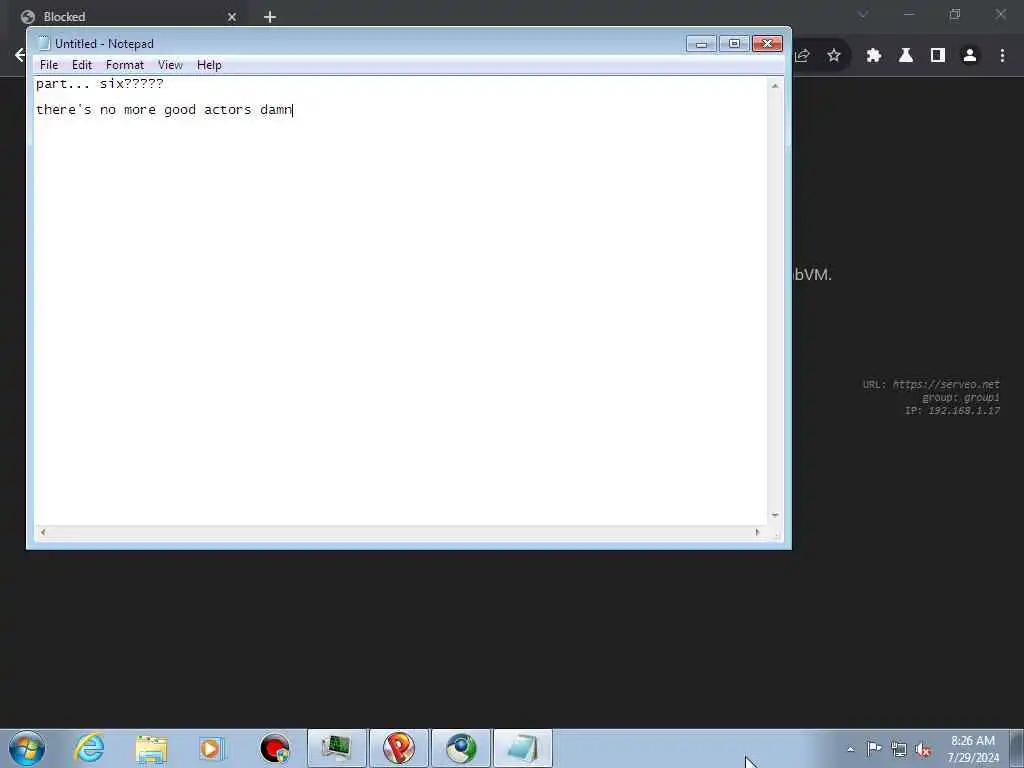Open the network tray icon
This screenshot has height=768, width=1024.
899,749
